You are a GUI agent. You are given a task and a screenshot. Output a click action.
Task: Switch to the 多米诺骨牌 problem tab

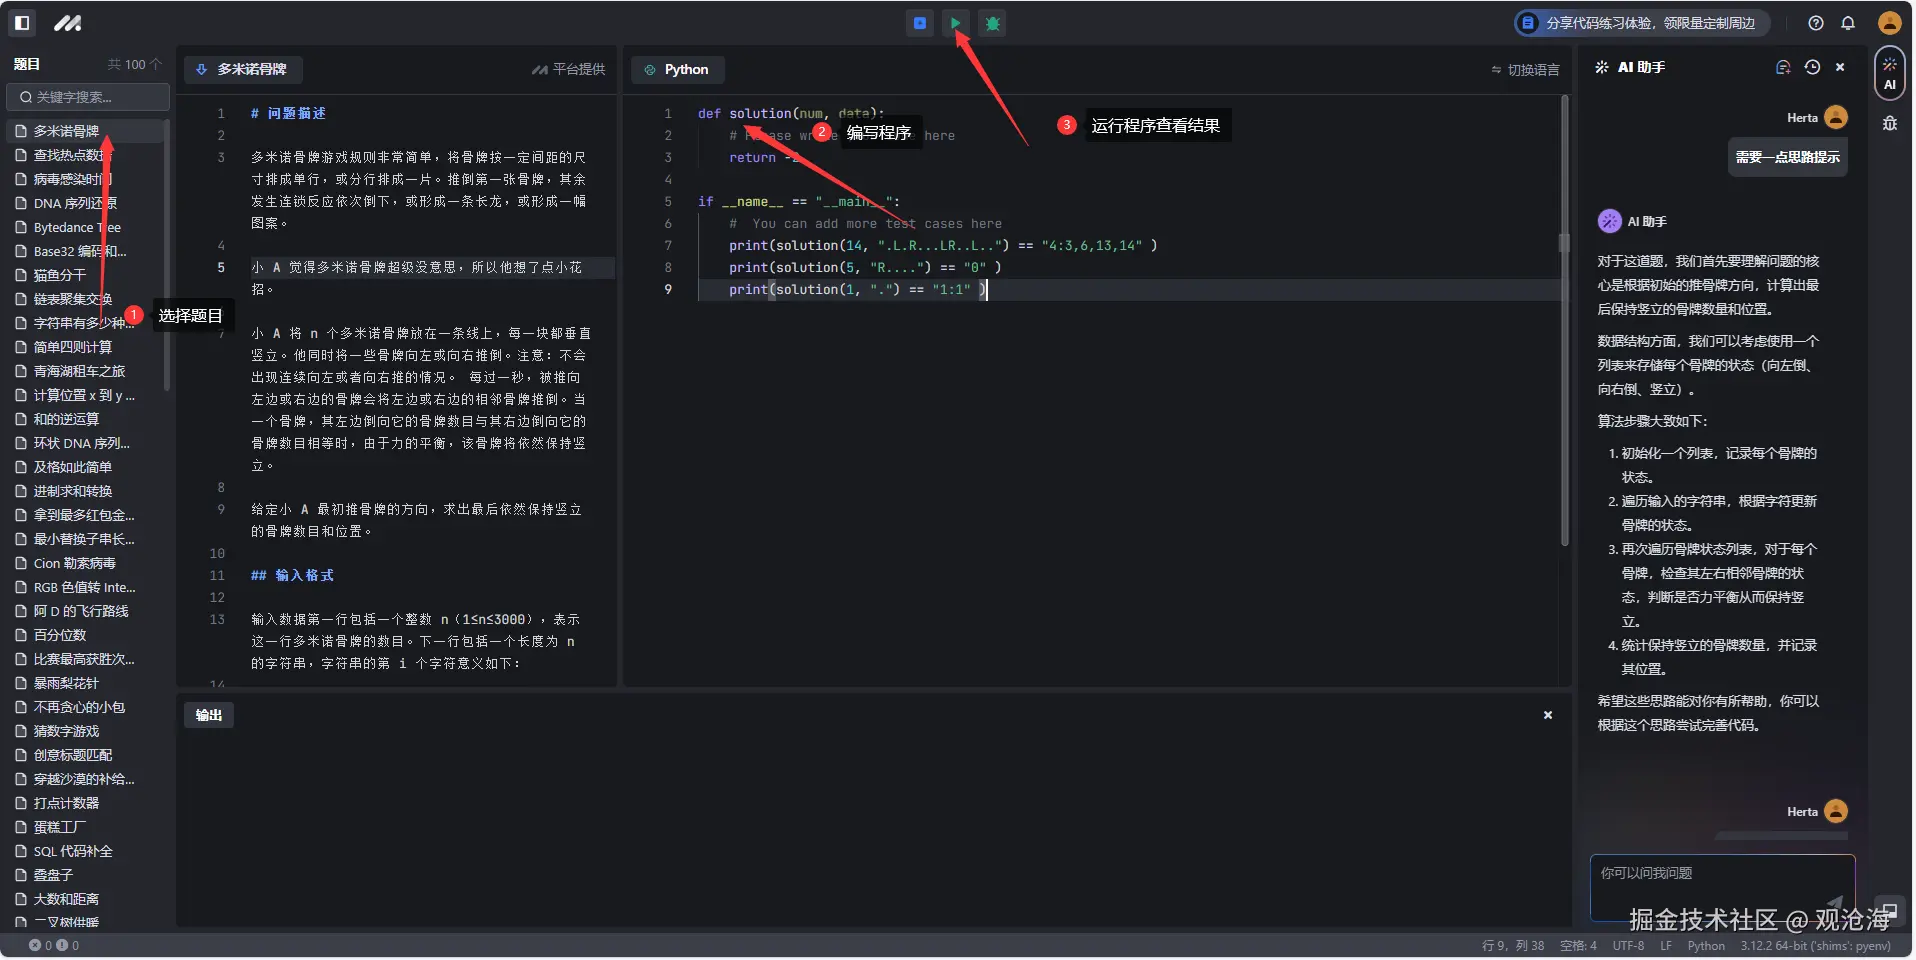243,69
